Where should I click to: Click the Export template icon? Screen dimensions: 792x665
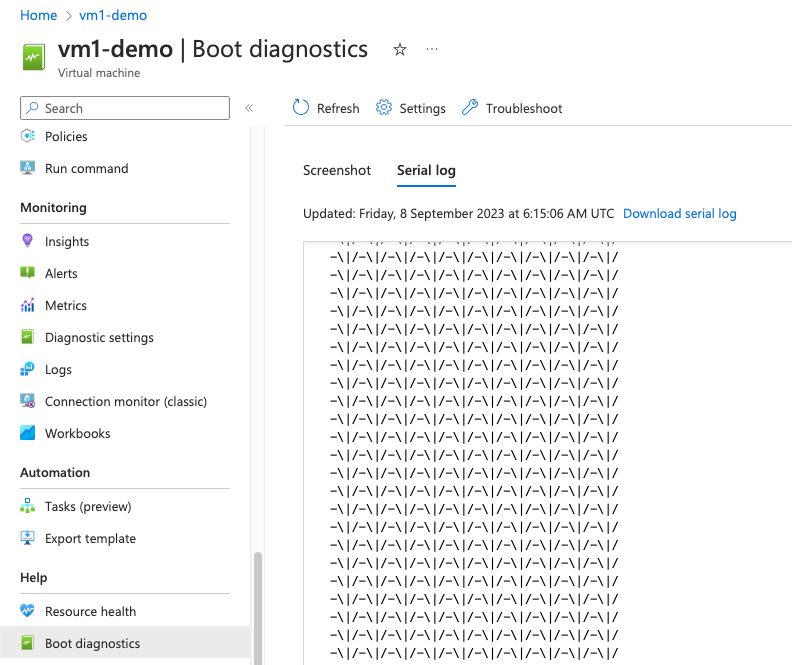(x=28, y=538)
